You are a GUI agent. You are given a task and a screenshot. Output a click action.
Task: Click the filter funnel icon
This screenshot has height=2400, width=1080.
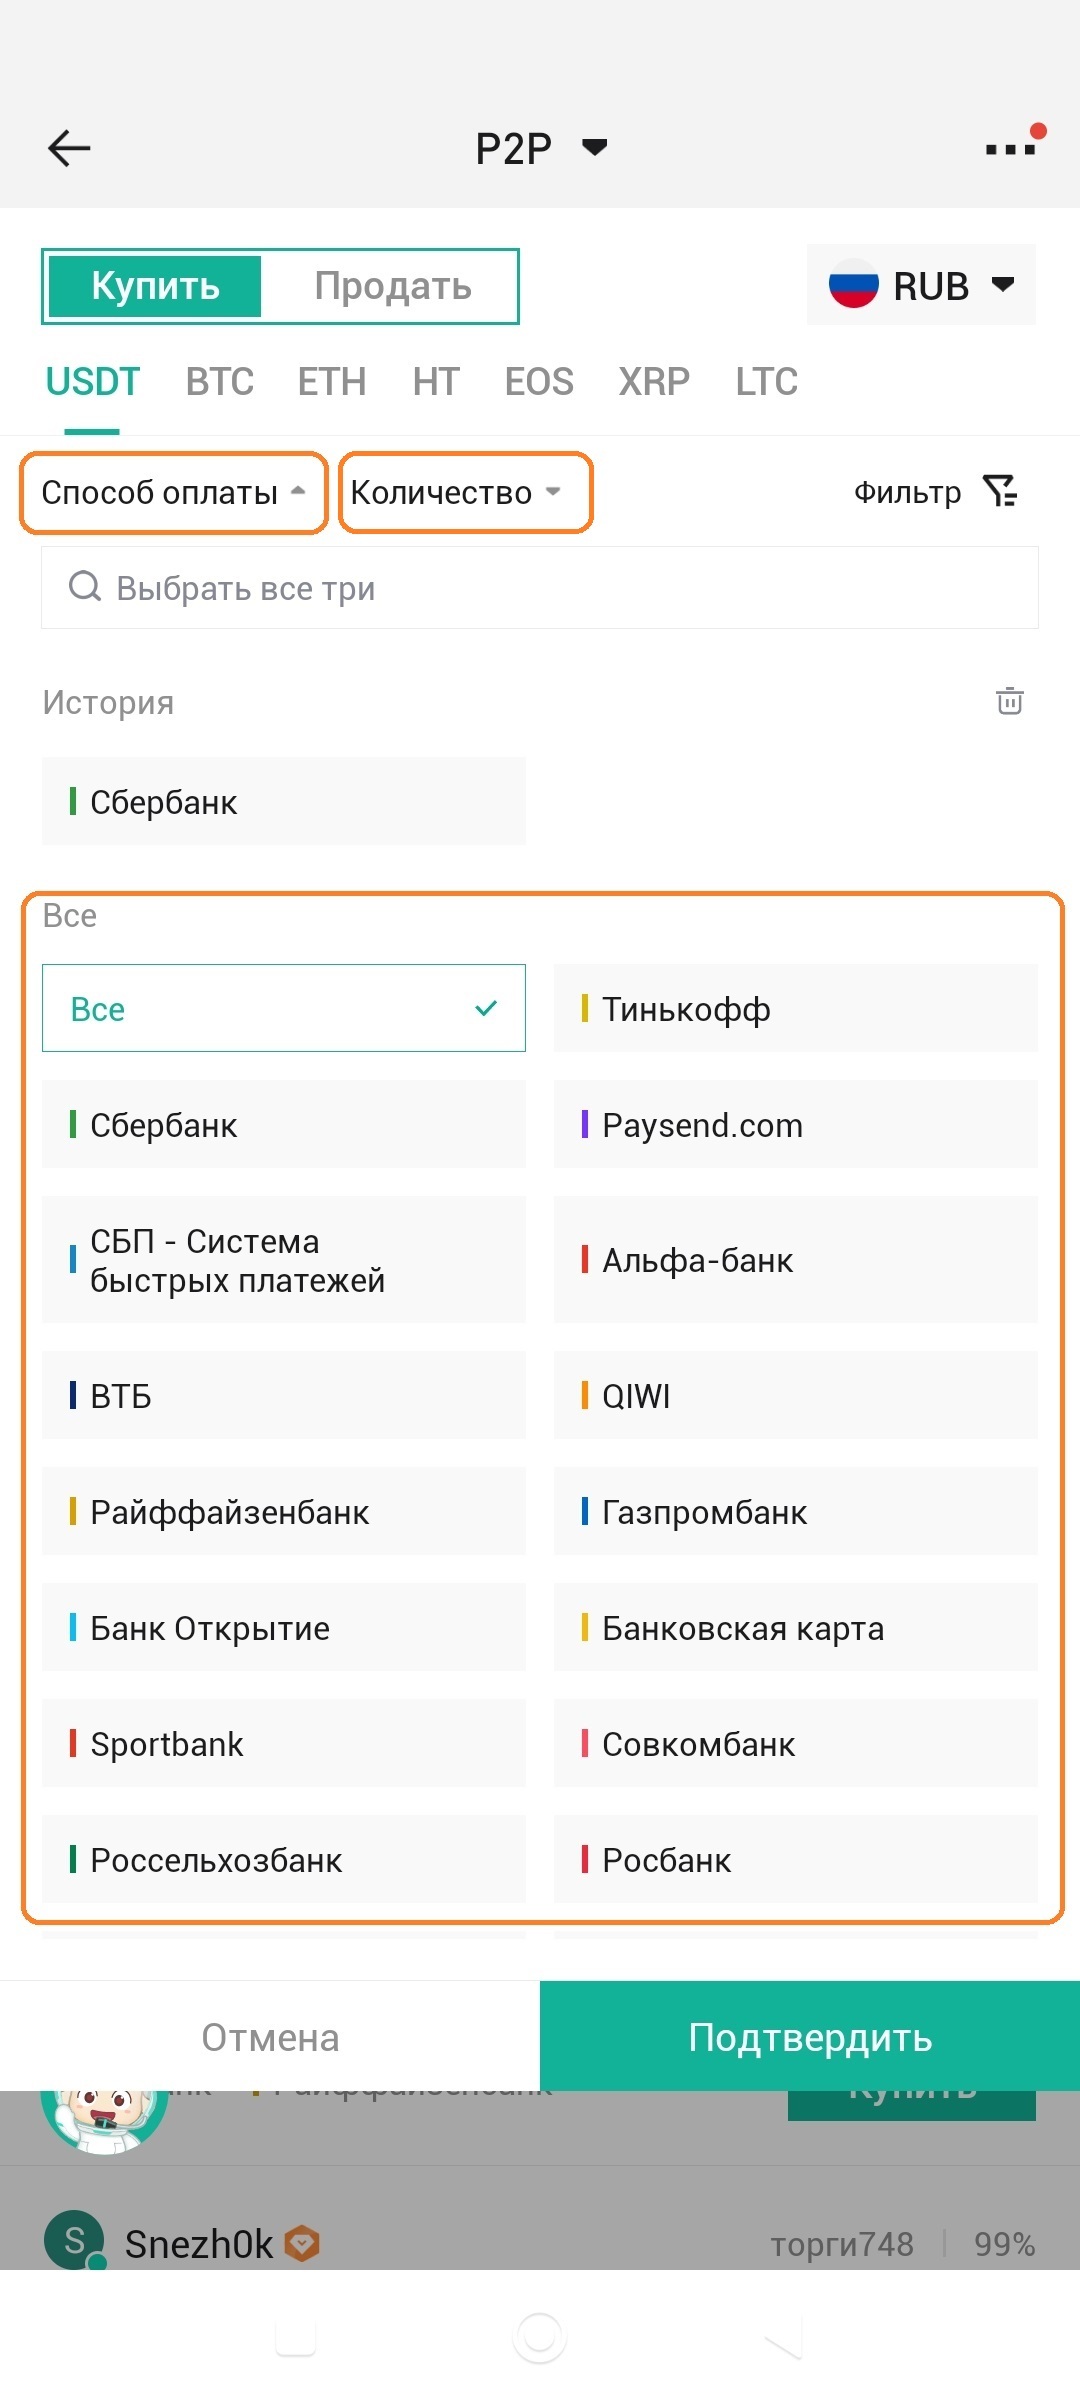pos(999,491)
